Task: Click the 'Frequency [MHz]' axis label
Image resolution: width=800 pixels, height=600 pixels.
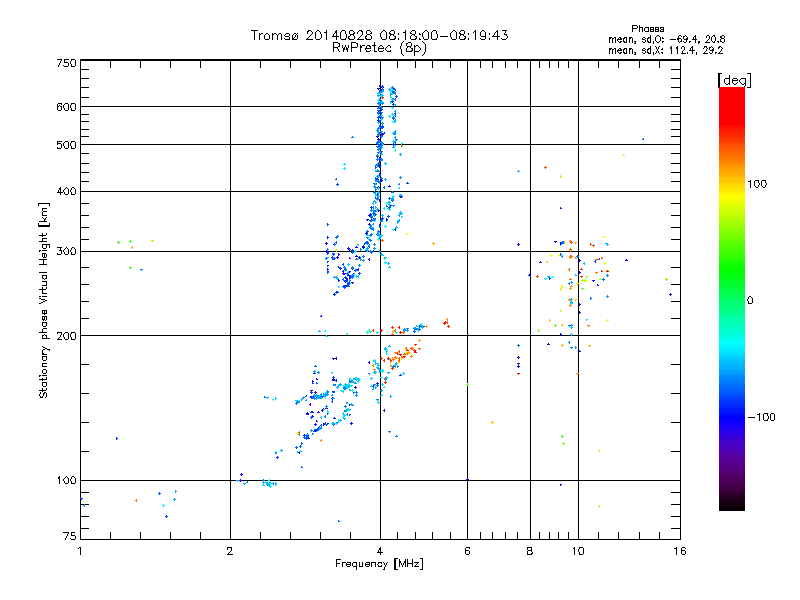Action: pos(379,564)
